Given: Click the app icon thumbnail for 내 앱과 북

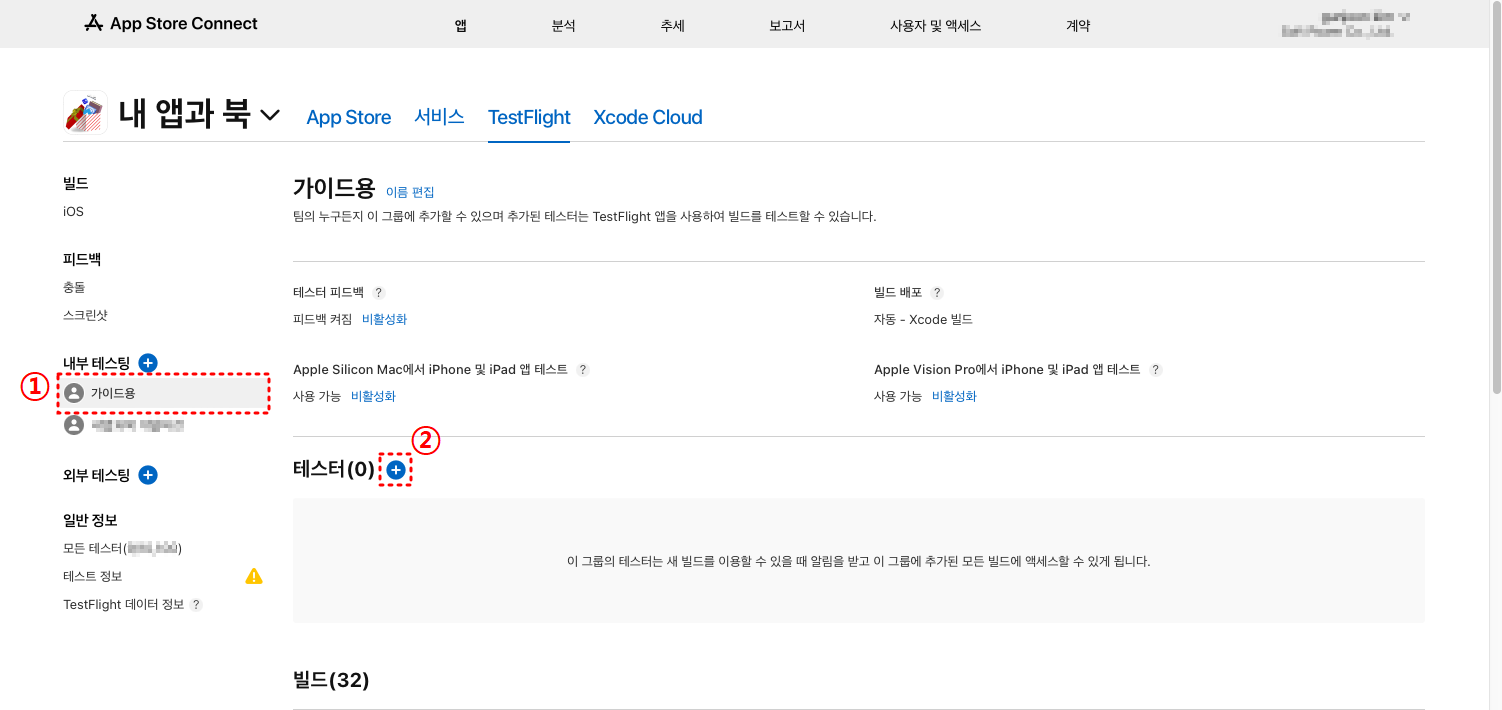Looking at the screenshot, I should click(x=86, y=112).
